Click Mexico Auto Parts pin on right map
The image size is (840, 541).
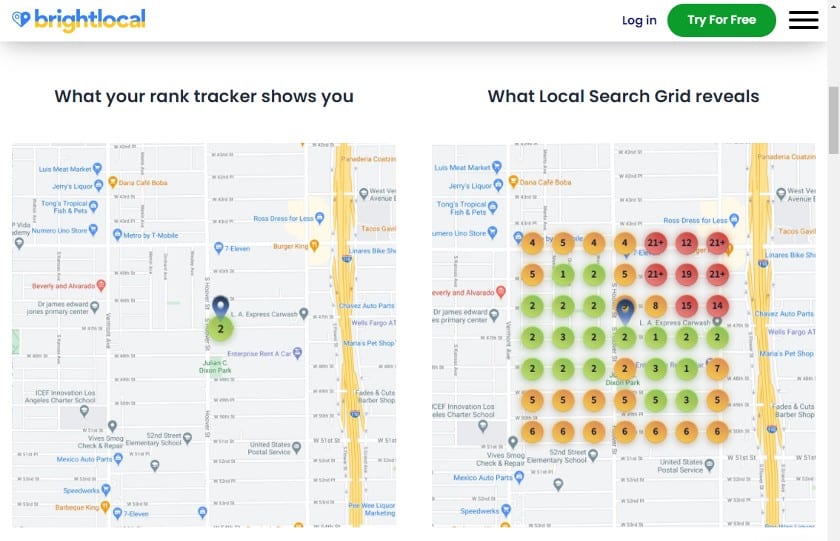coord(519,477)
